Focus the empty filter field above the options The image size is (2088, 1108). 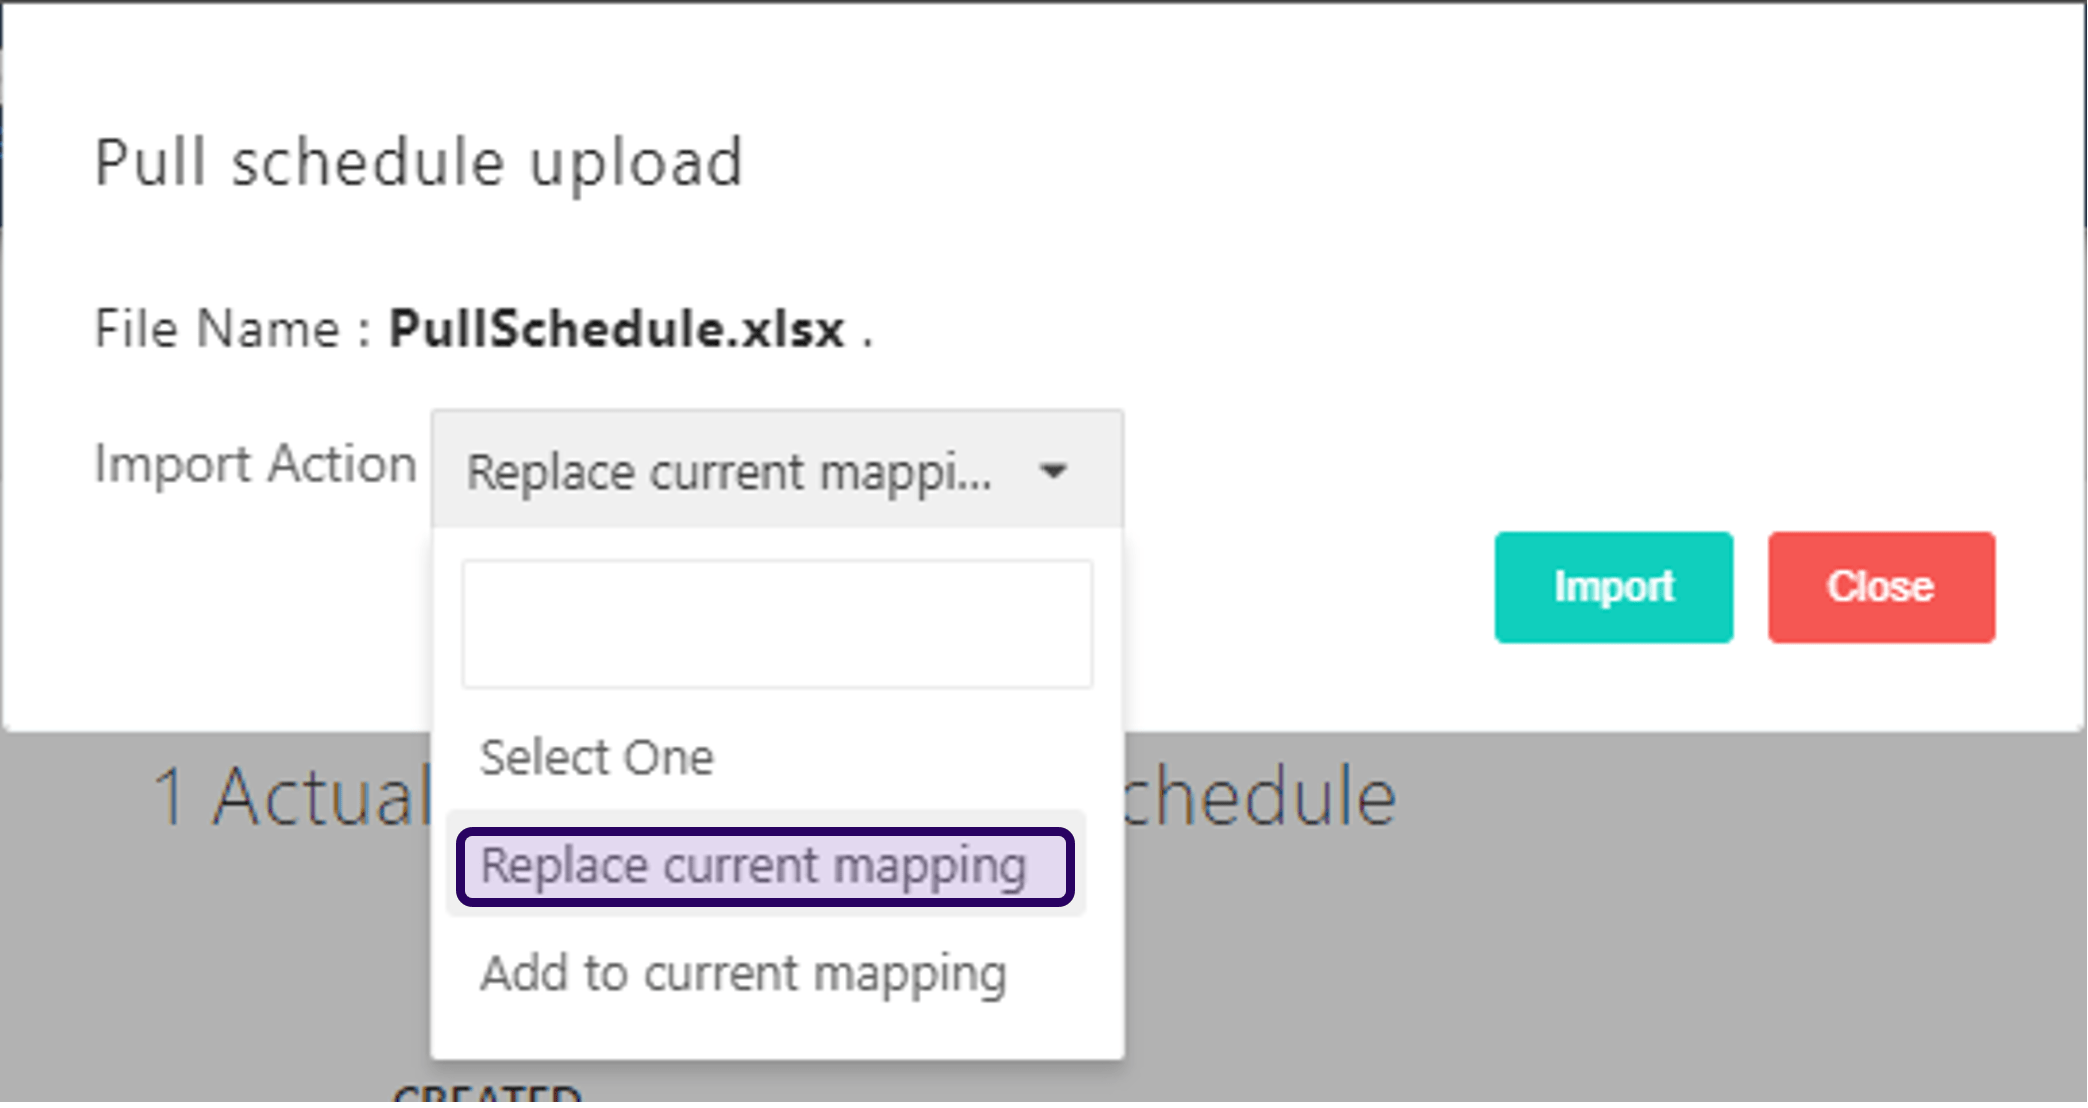pyautogui.click(x=777, y=624)
